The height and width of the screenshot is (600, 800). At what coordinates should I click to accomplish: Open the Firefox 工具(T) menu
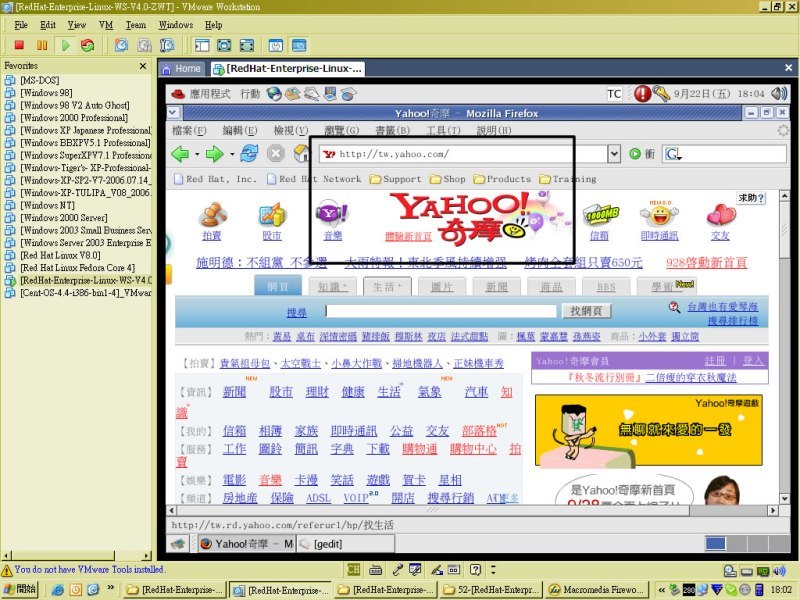click(x=443, y=130)
